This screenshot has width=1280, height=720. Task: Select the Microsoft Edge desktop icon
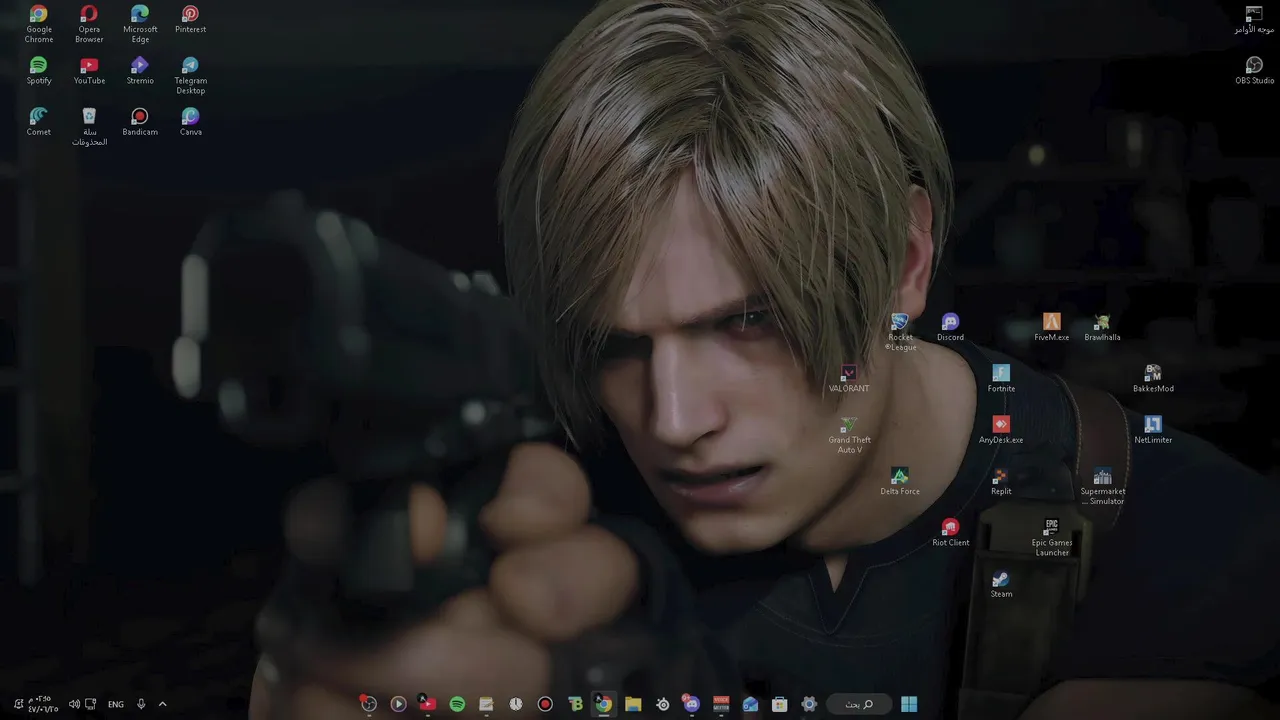(140, 24)
